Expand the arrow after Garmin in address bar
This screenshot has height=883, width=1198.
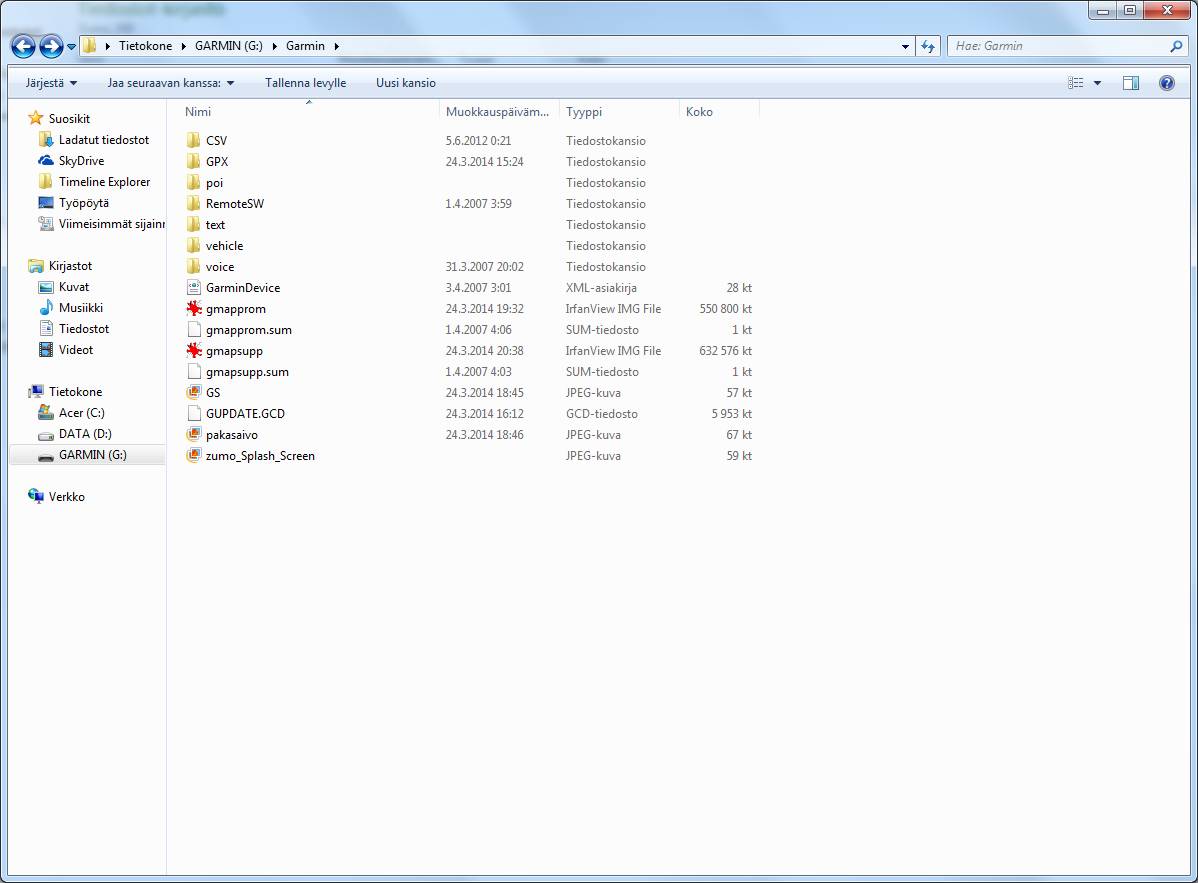click(x=336, y=46)
